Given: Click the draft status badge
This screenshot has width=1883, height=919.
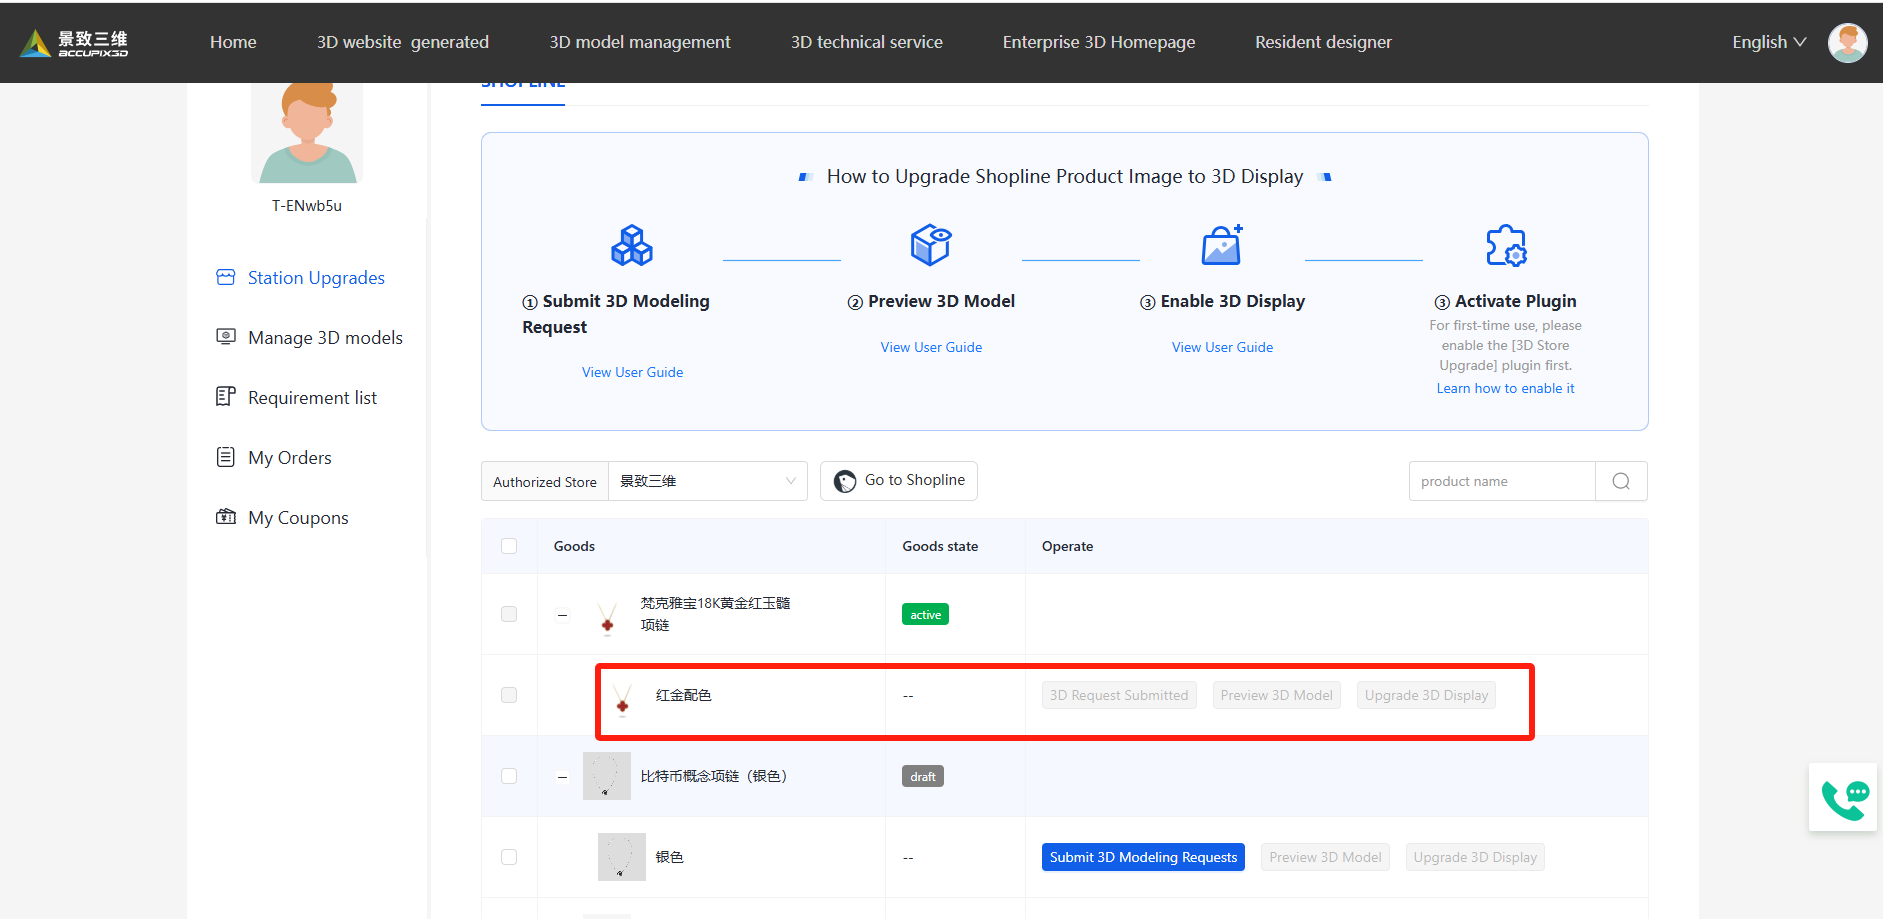Looking at the screenshot, I should pos(922,776).
